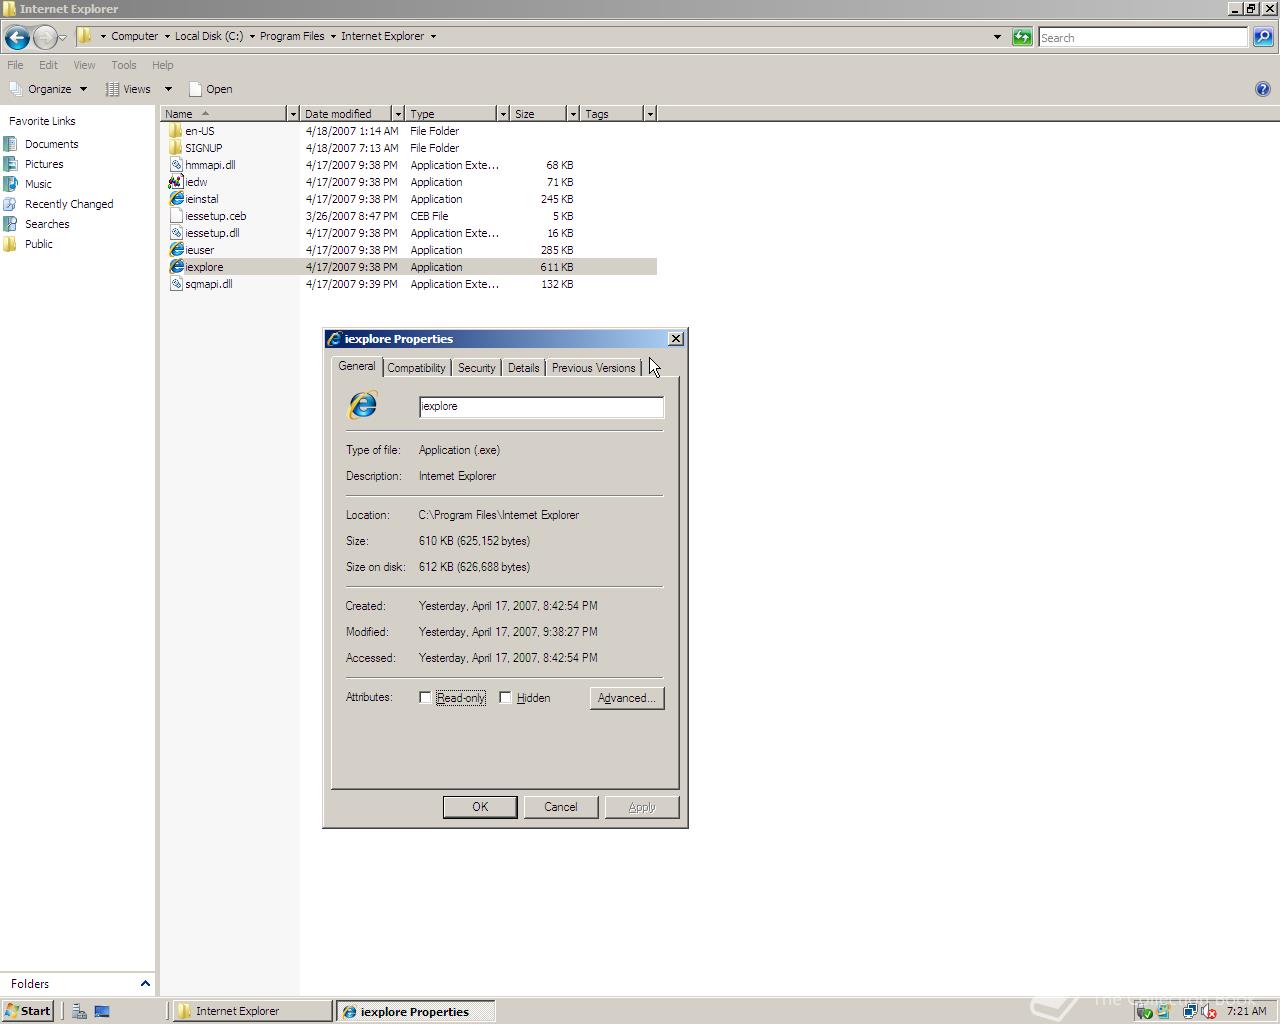The height and width of the screenshot is (1024, 1280).
Task: Select the General tab
Action: pyautogui.click(x=357, y=366)
